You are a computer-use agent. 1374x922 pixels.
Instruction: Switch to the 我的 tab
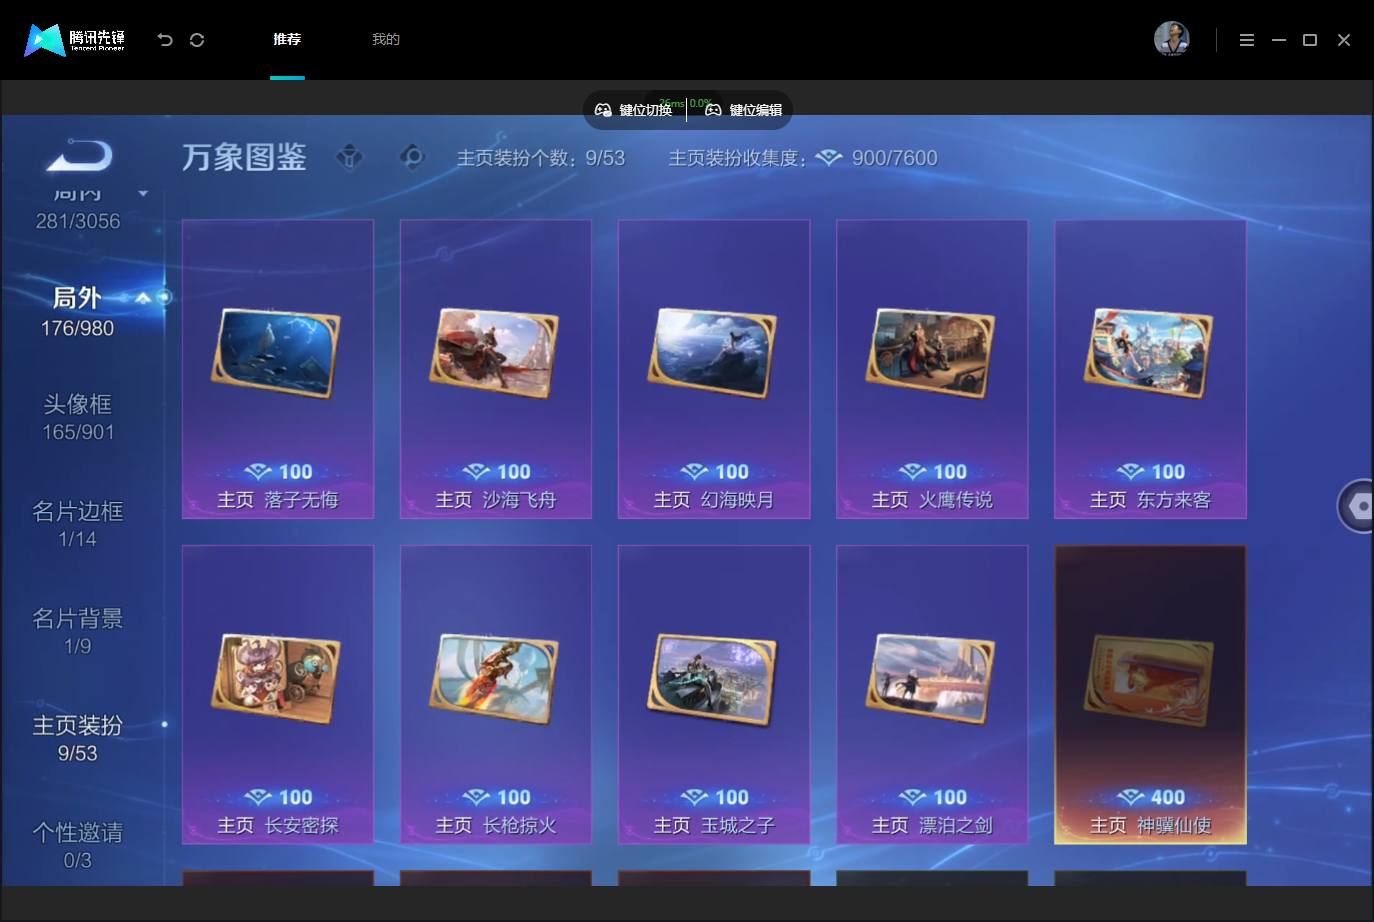pyautogui.click(x=386, y=39)
